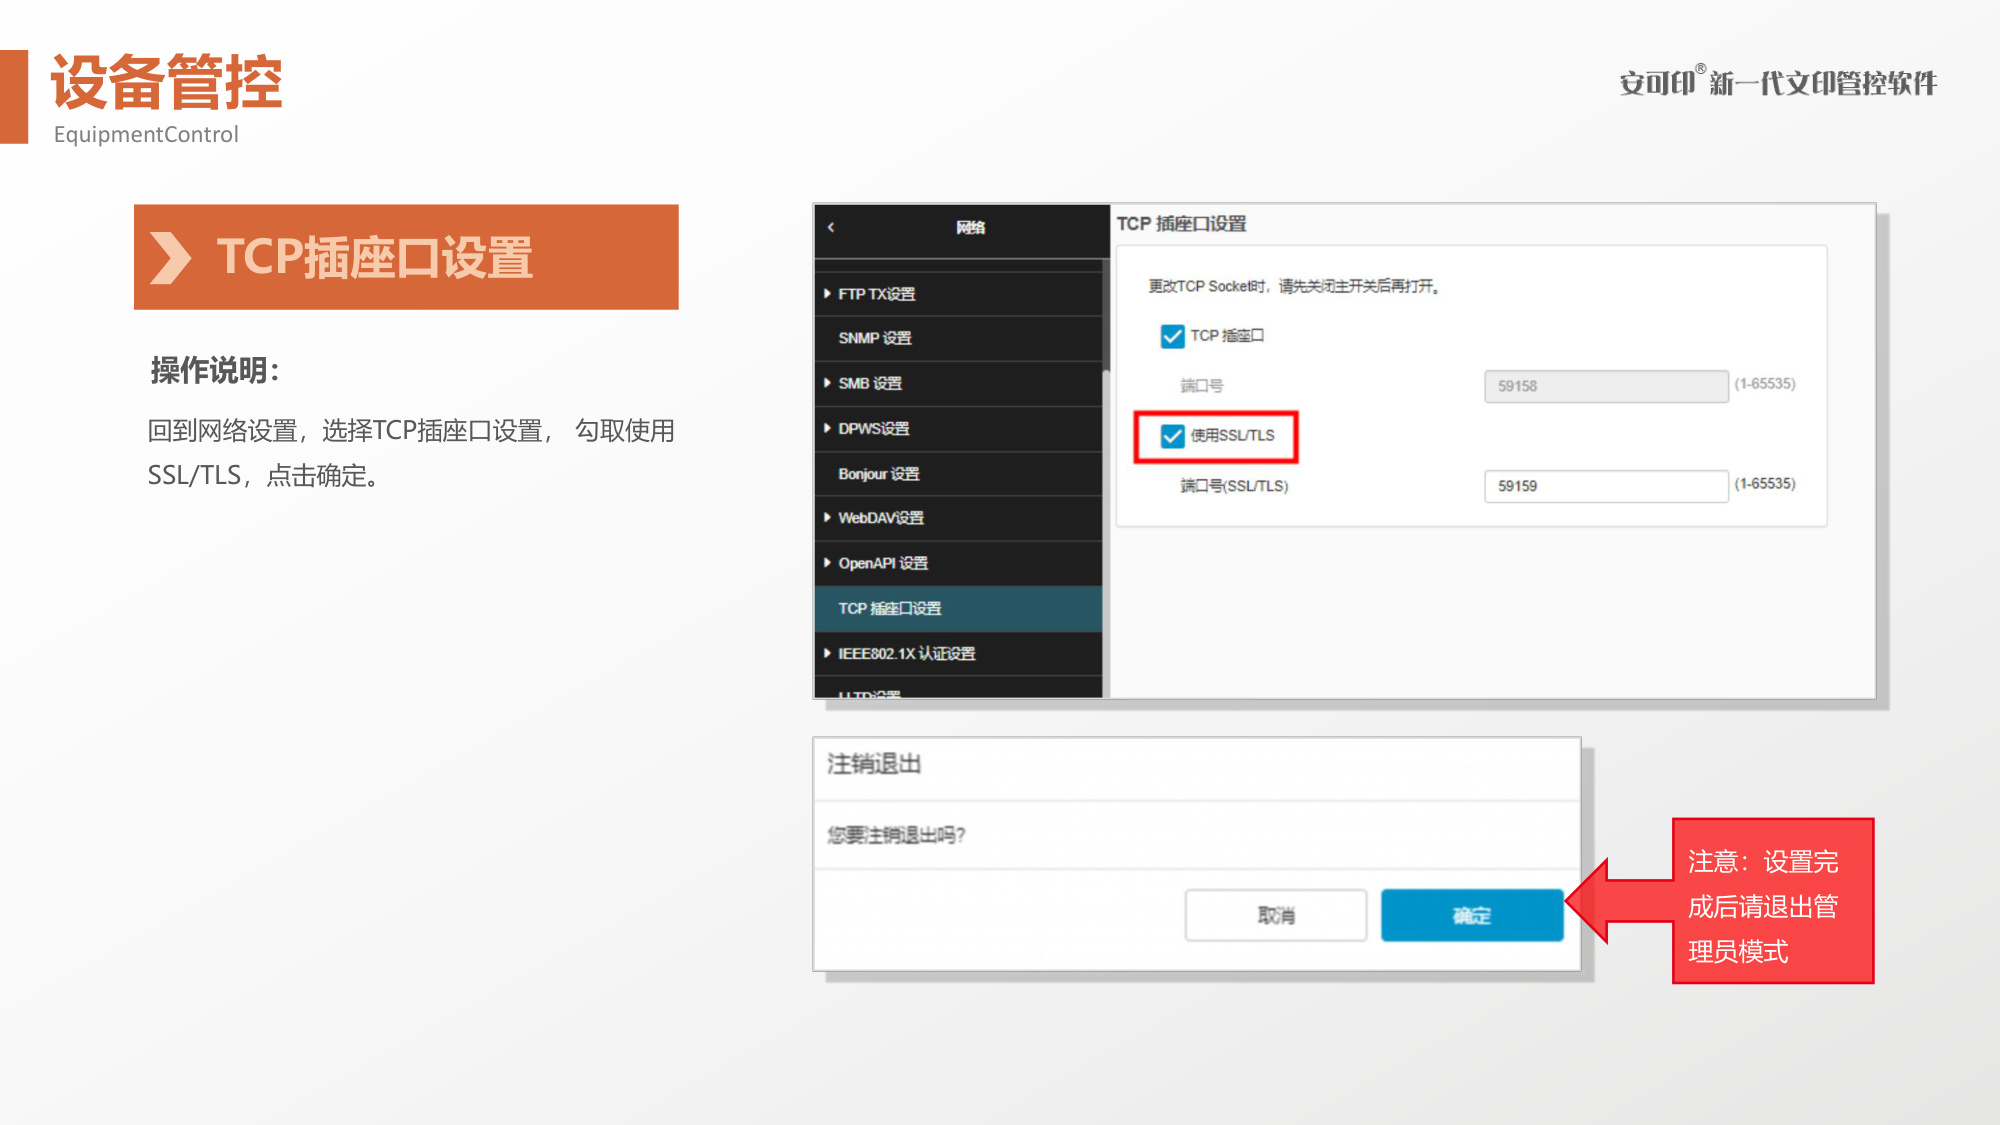This screenshot has height=1125, width=2000.
Task: Click the orange chevron beside TCP插座口设置 heading
Action: pos(170,258)
